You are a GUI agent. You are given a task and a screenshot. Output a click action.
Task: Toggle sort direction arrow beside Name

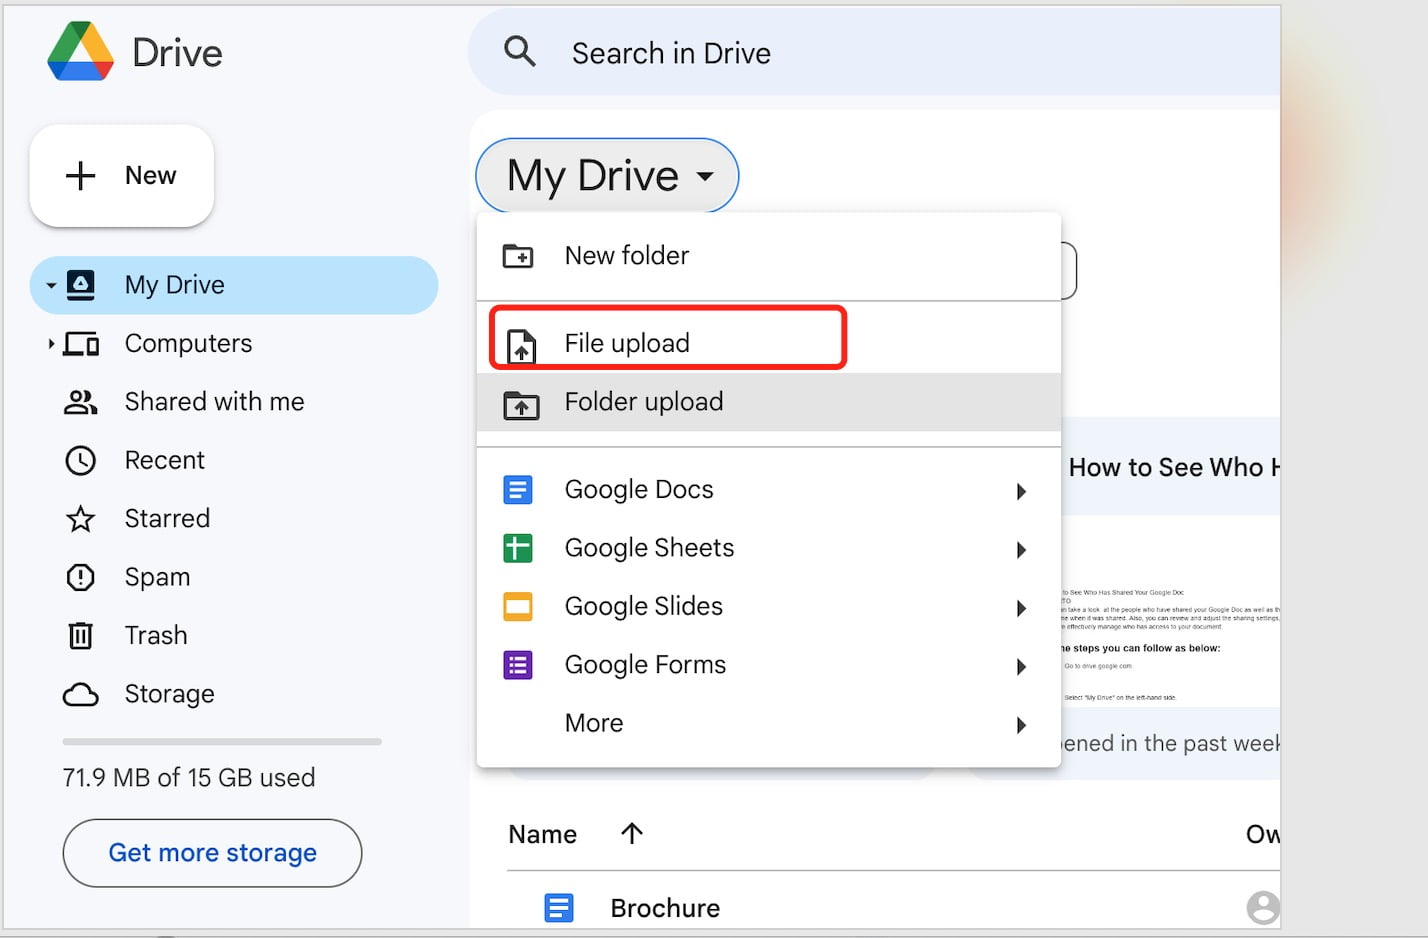pyautogui.click(x=632, y=833)
